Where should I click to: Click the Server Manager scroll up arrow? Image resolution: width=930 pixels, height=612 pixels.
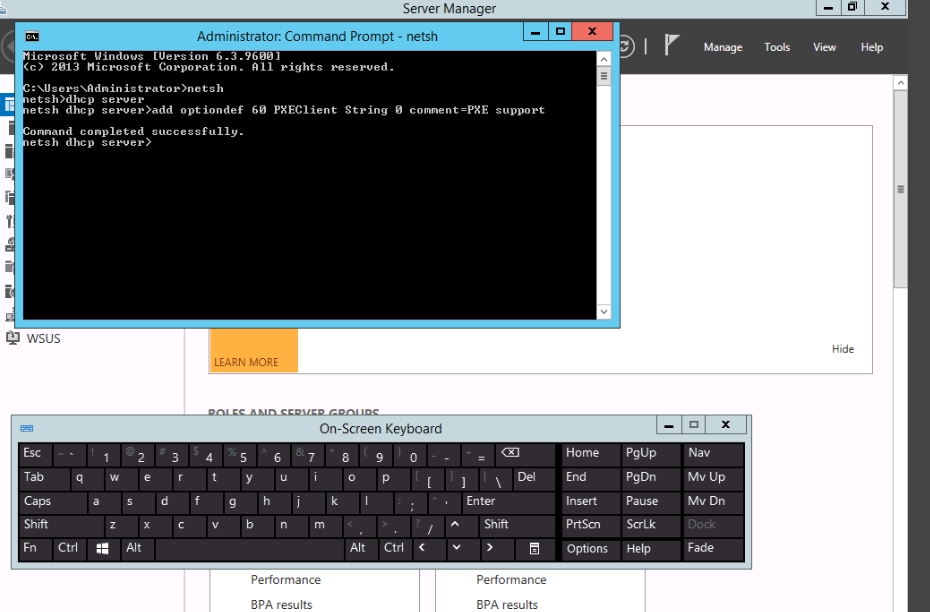point(900,83)
